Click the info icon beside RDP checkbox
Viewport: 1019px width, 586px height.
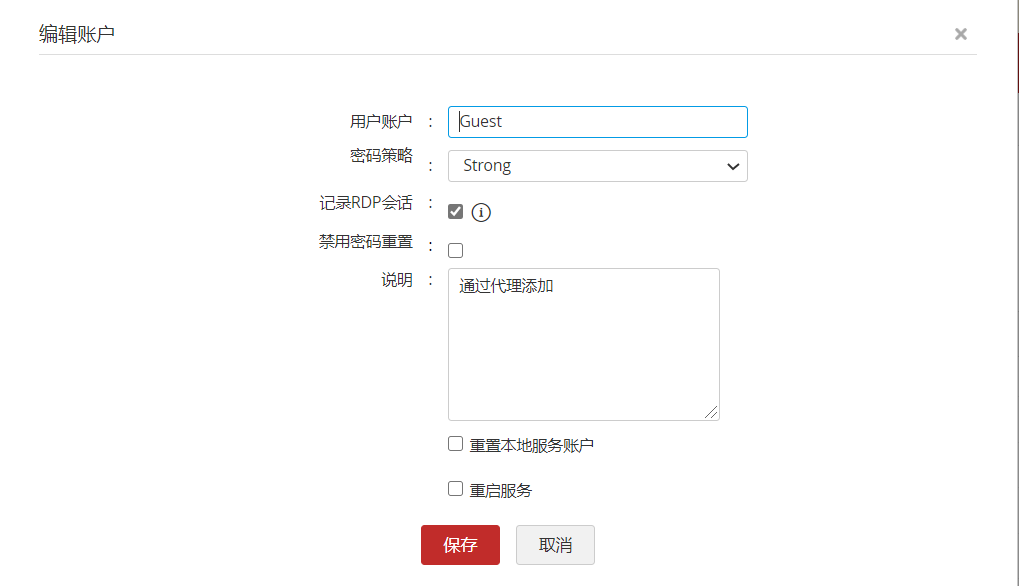pos(482,212)
